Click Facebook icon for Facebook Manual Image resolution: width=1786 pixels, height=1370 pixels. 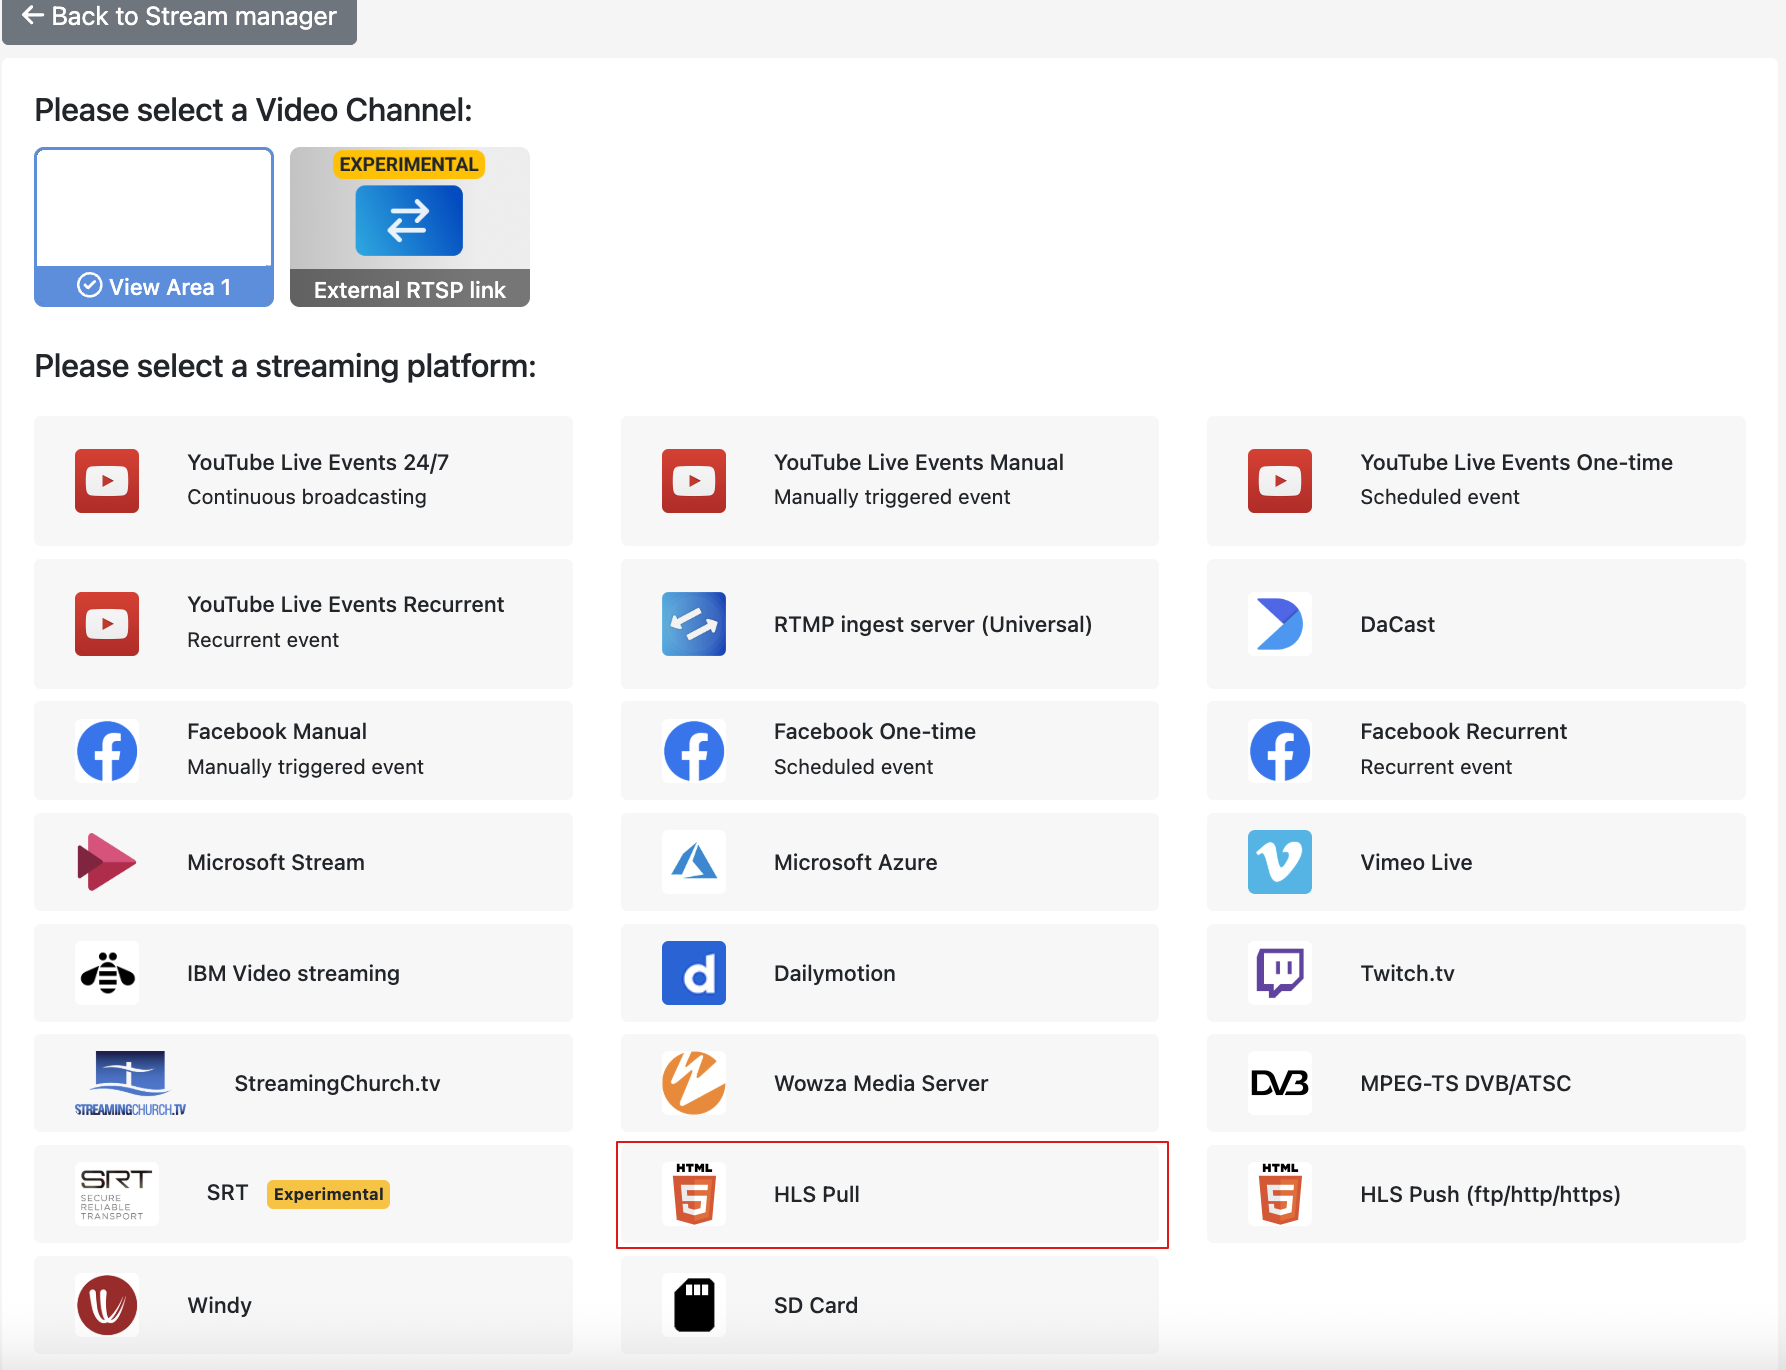107,751
